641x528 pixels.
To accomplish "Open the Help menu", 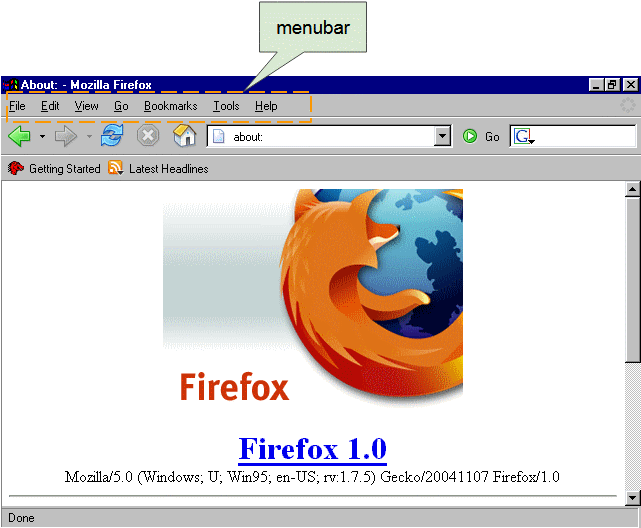I will (266, 106).
